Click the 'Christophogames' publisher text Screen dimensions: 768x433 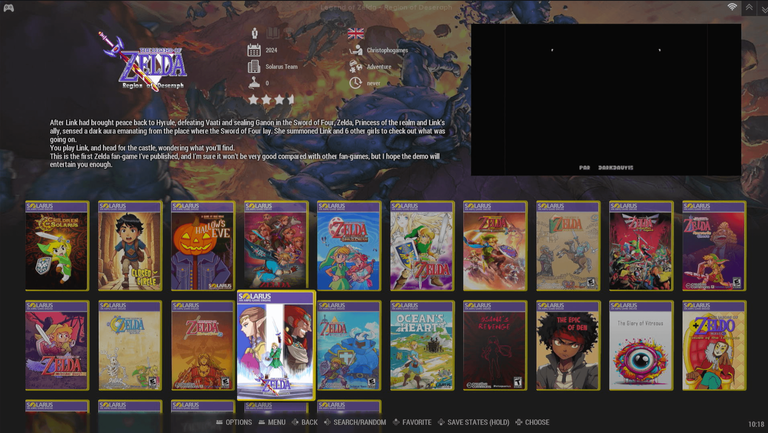coord(387,50)
